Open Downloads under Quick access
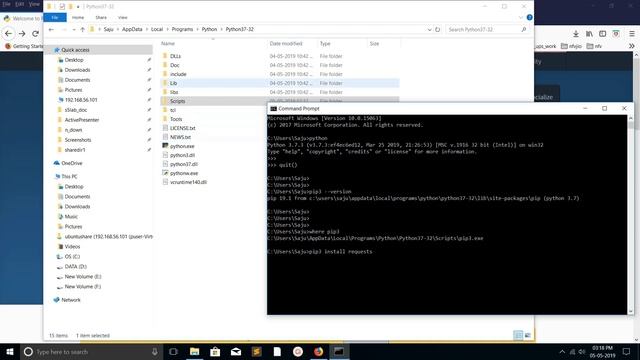The width and height of the screenshot is (640, 360). click(77, 70)
